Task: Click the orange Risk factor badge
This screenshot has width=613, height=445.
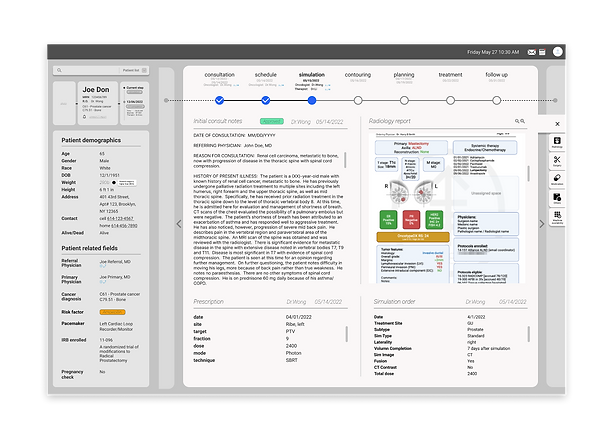Action: pos(113,312)
